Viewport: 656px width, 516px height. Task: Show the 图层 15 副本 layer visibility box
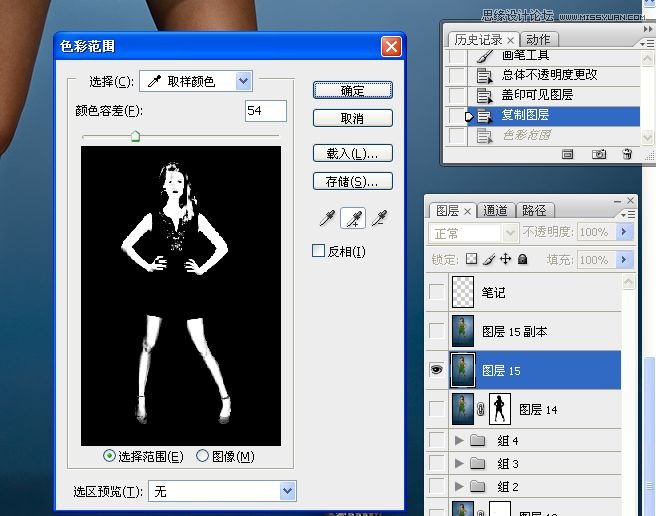(436, 331)
